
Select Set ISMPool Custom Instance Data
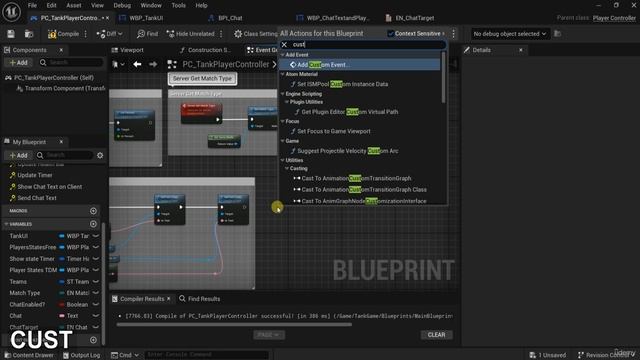tap(342, 84)
